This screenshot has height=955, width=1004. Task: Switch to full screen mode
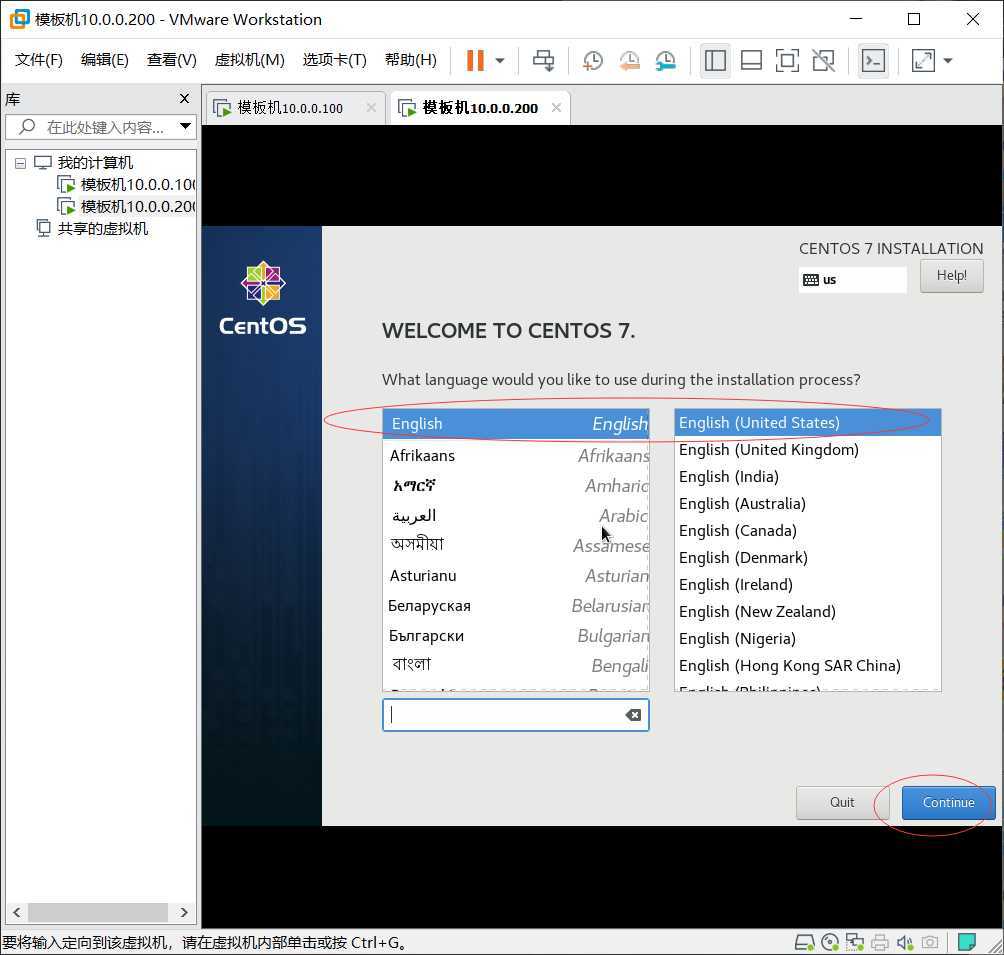click(787, 61)
